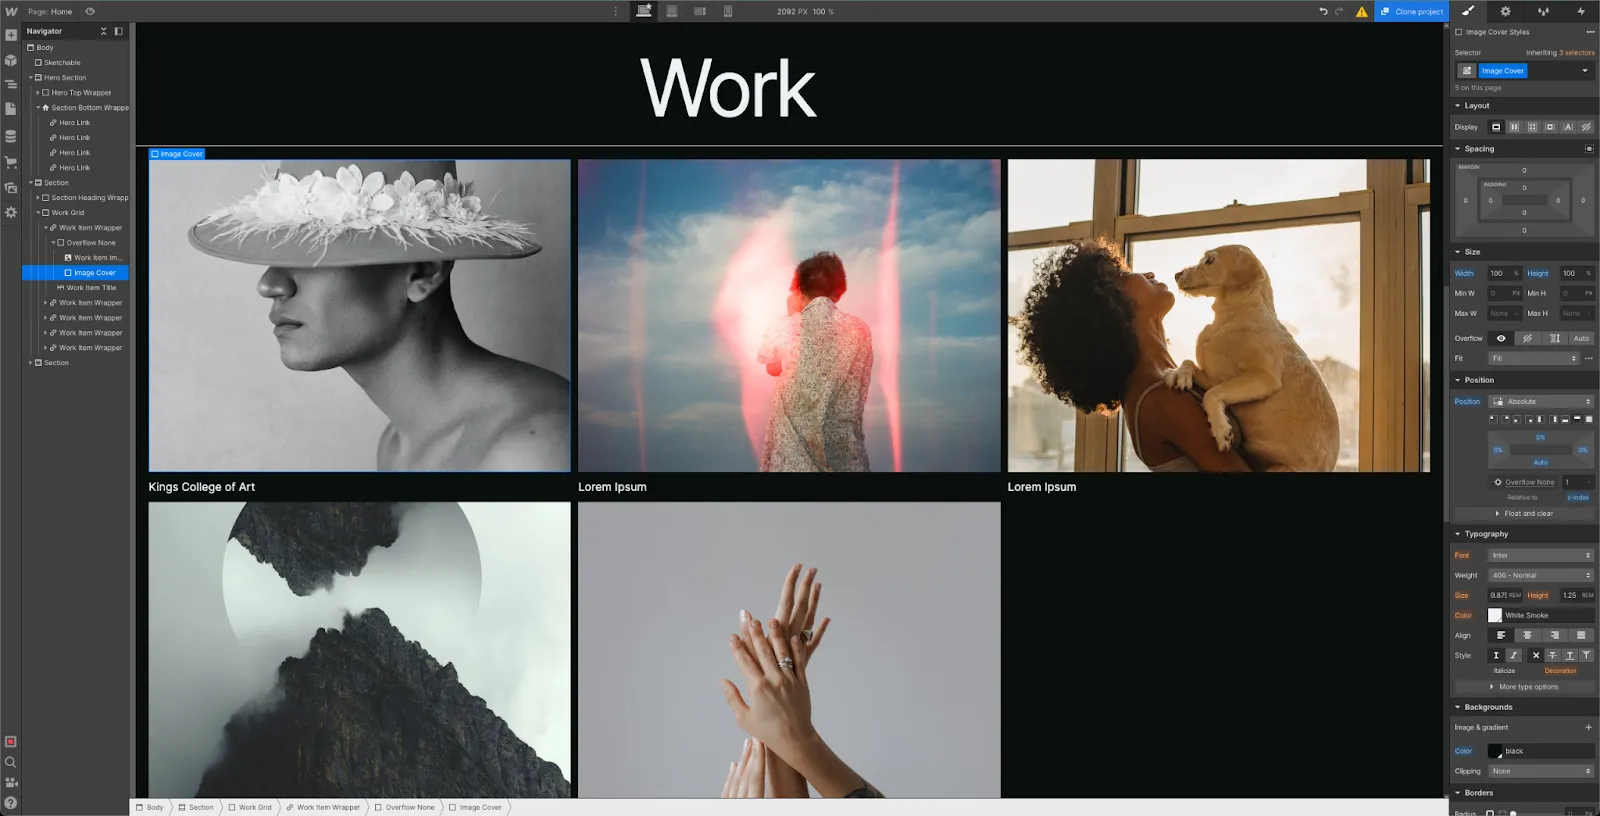Click Work Grid breadcrumb at bottom
The width and height of the screenshot is (1600, 816).
(250, 807)
